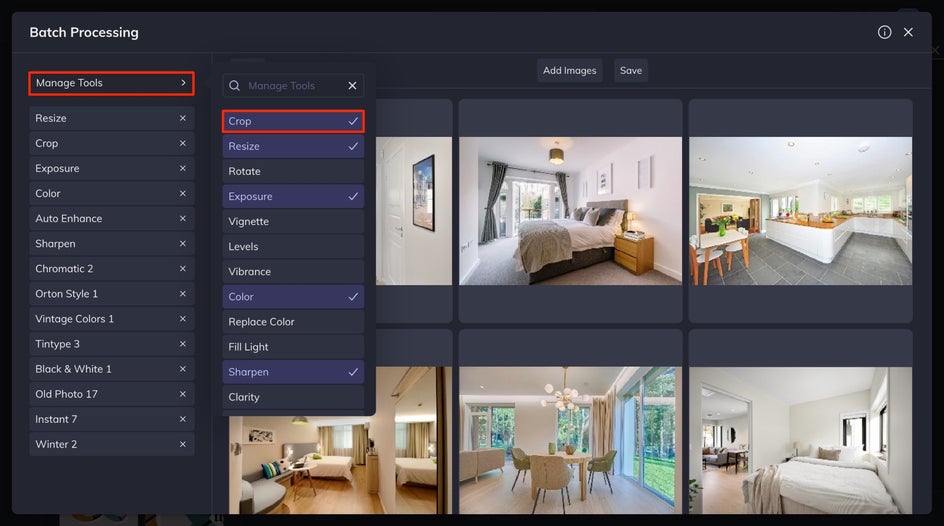The height and width of the screenshot is (526, 944).
Task: Select Replace Color from tools menu
Action: (x=293, y=322)
